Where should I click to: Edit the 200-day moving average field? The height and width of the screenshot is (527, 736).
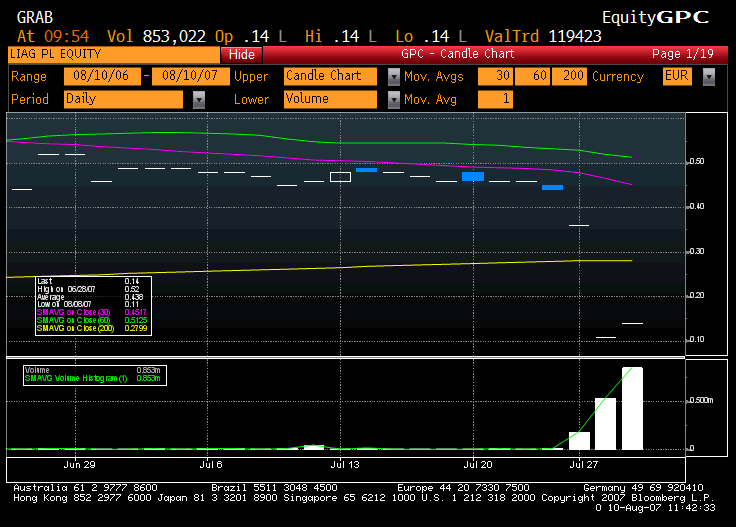[569, 76]
